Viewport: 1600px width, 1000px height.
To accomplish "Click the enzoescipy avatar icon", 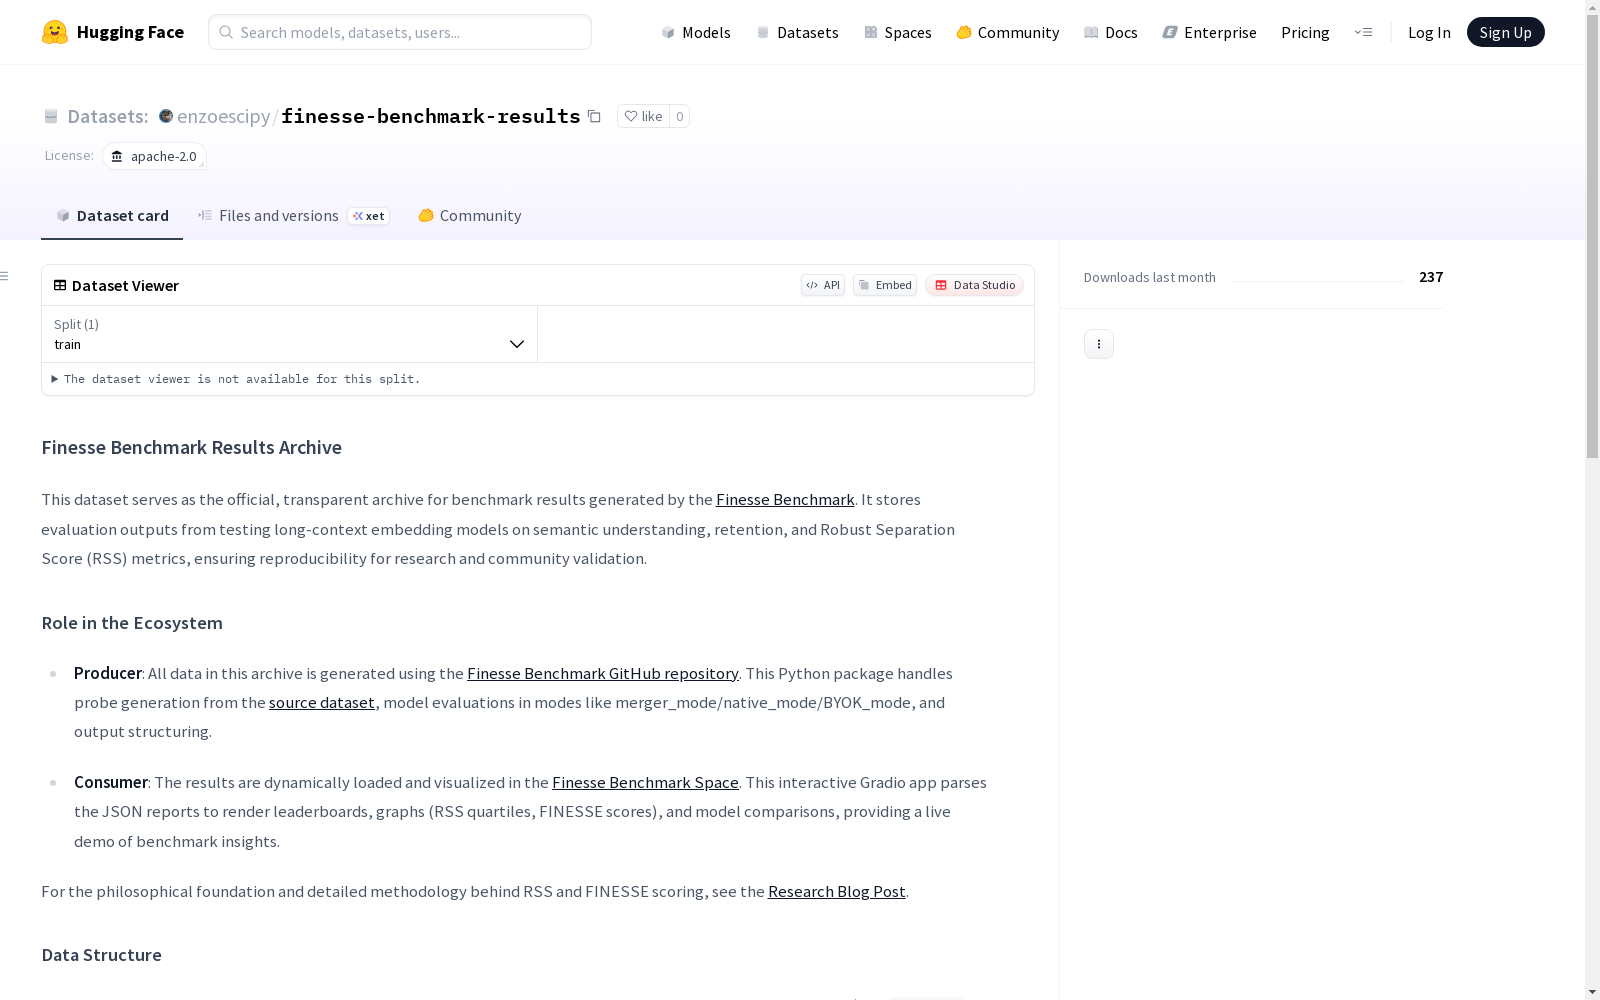I will tap(166, 116).
